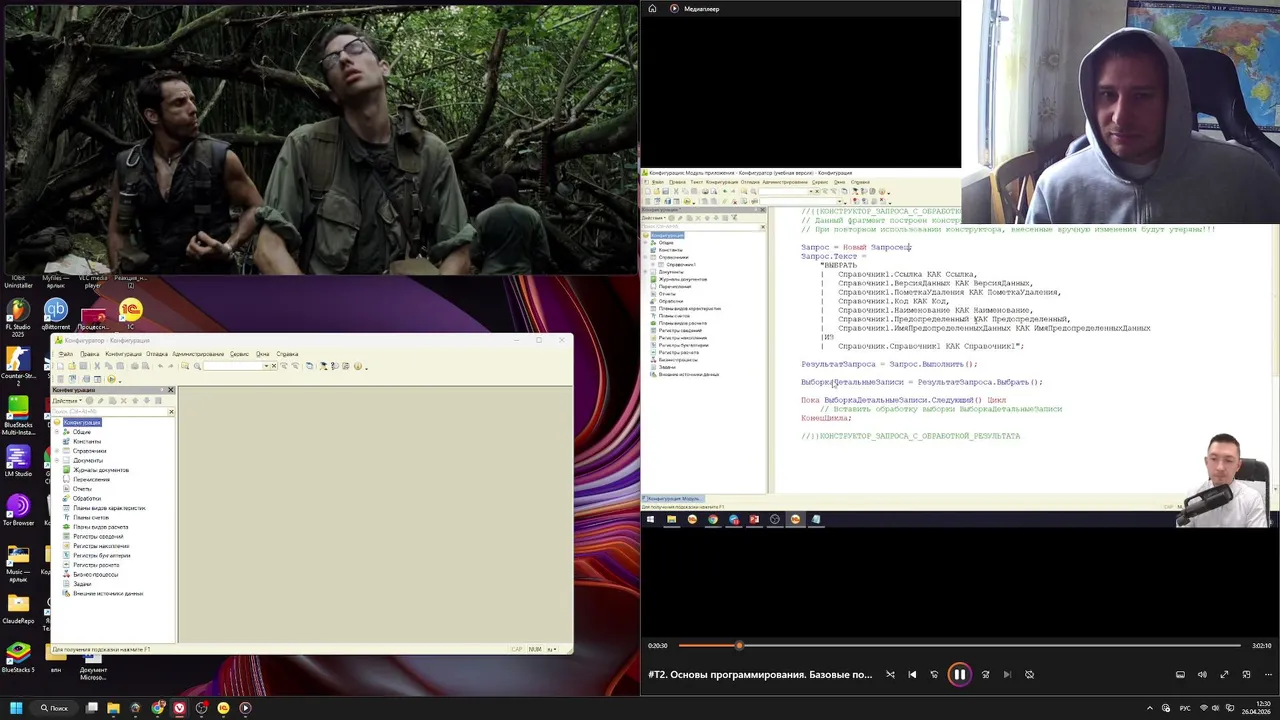Select Обработки in the configuration tree

[87, 498]
